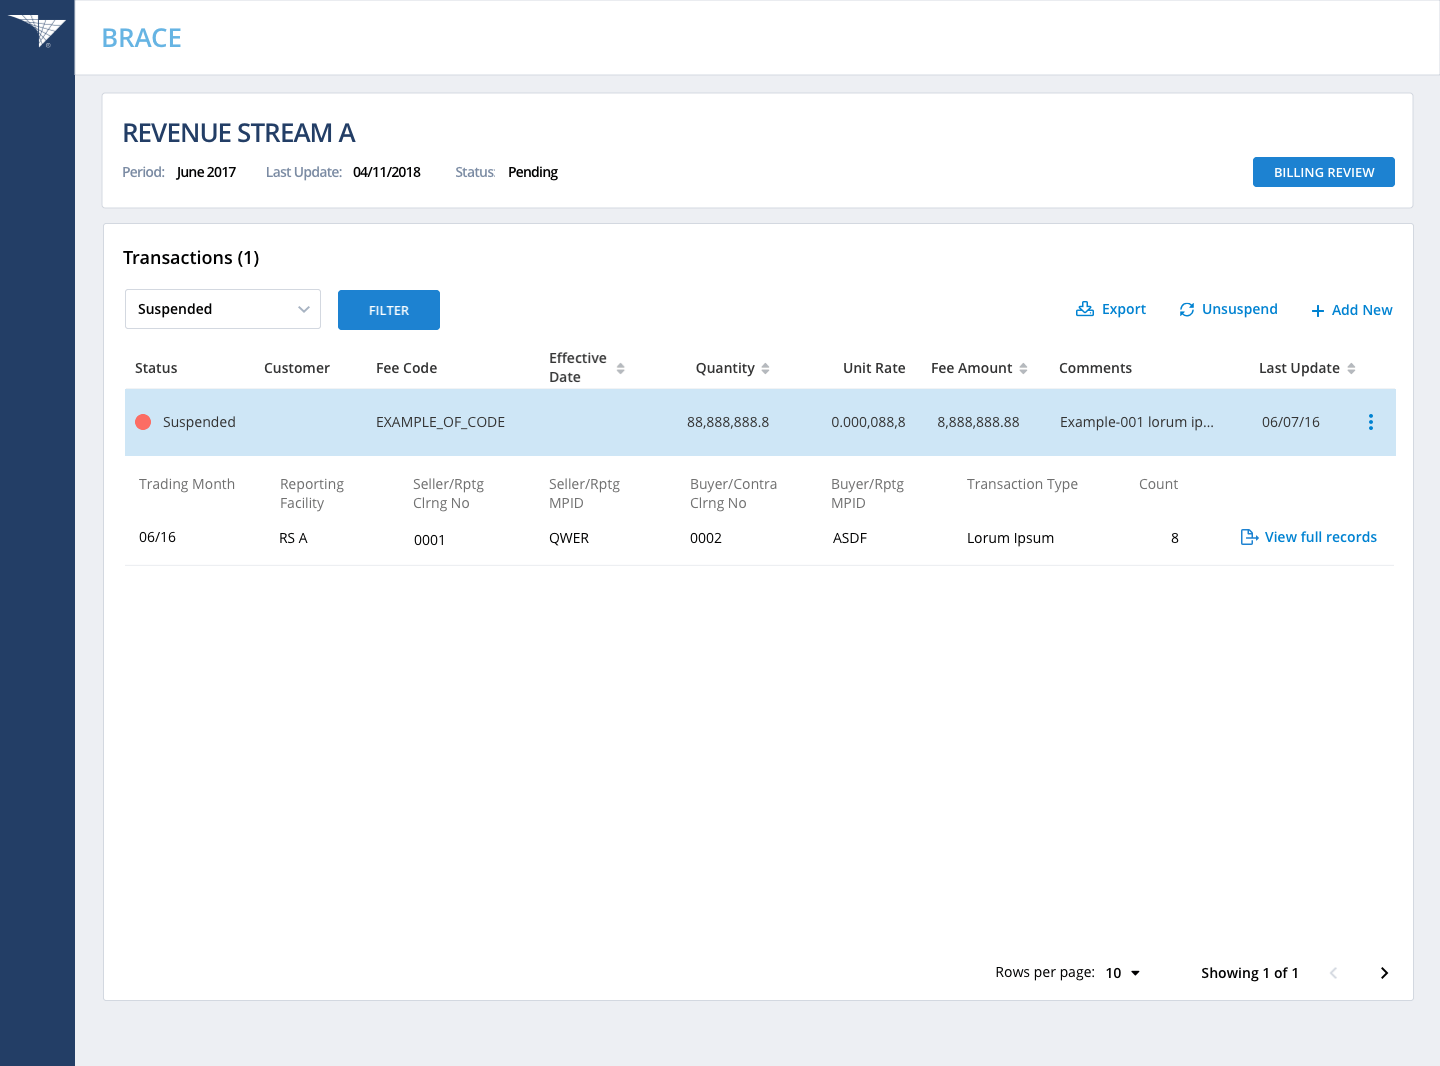Click the Customer column header
The image size is (1440, 1066).
coord(297,368)
